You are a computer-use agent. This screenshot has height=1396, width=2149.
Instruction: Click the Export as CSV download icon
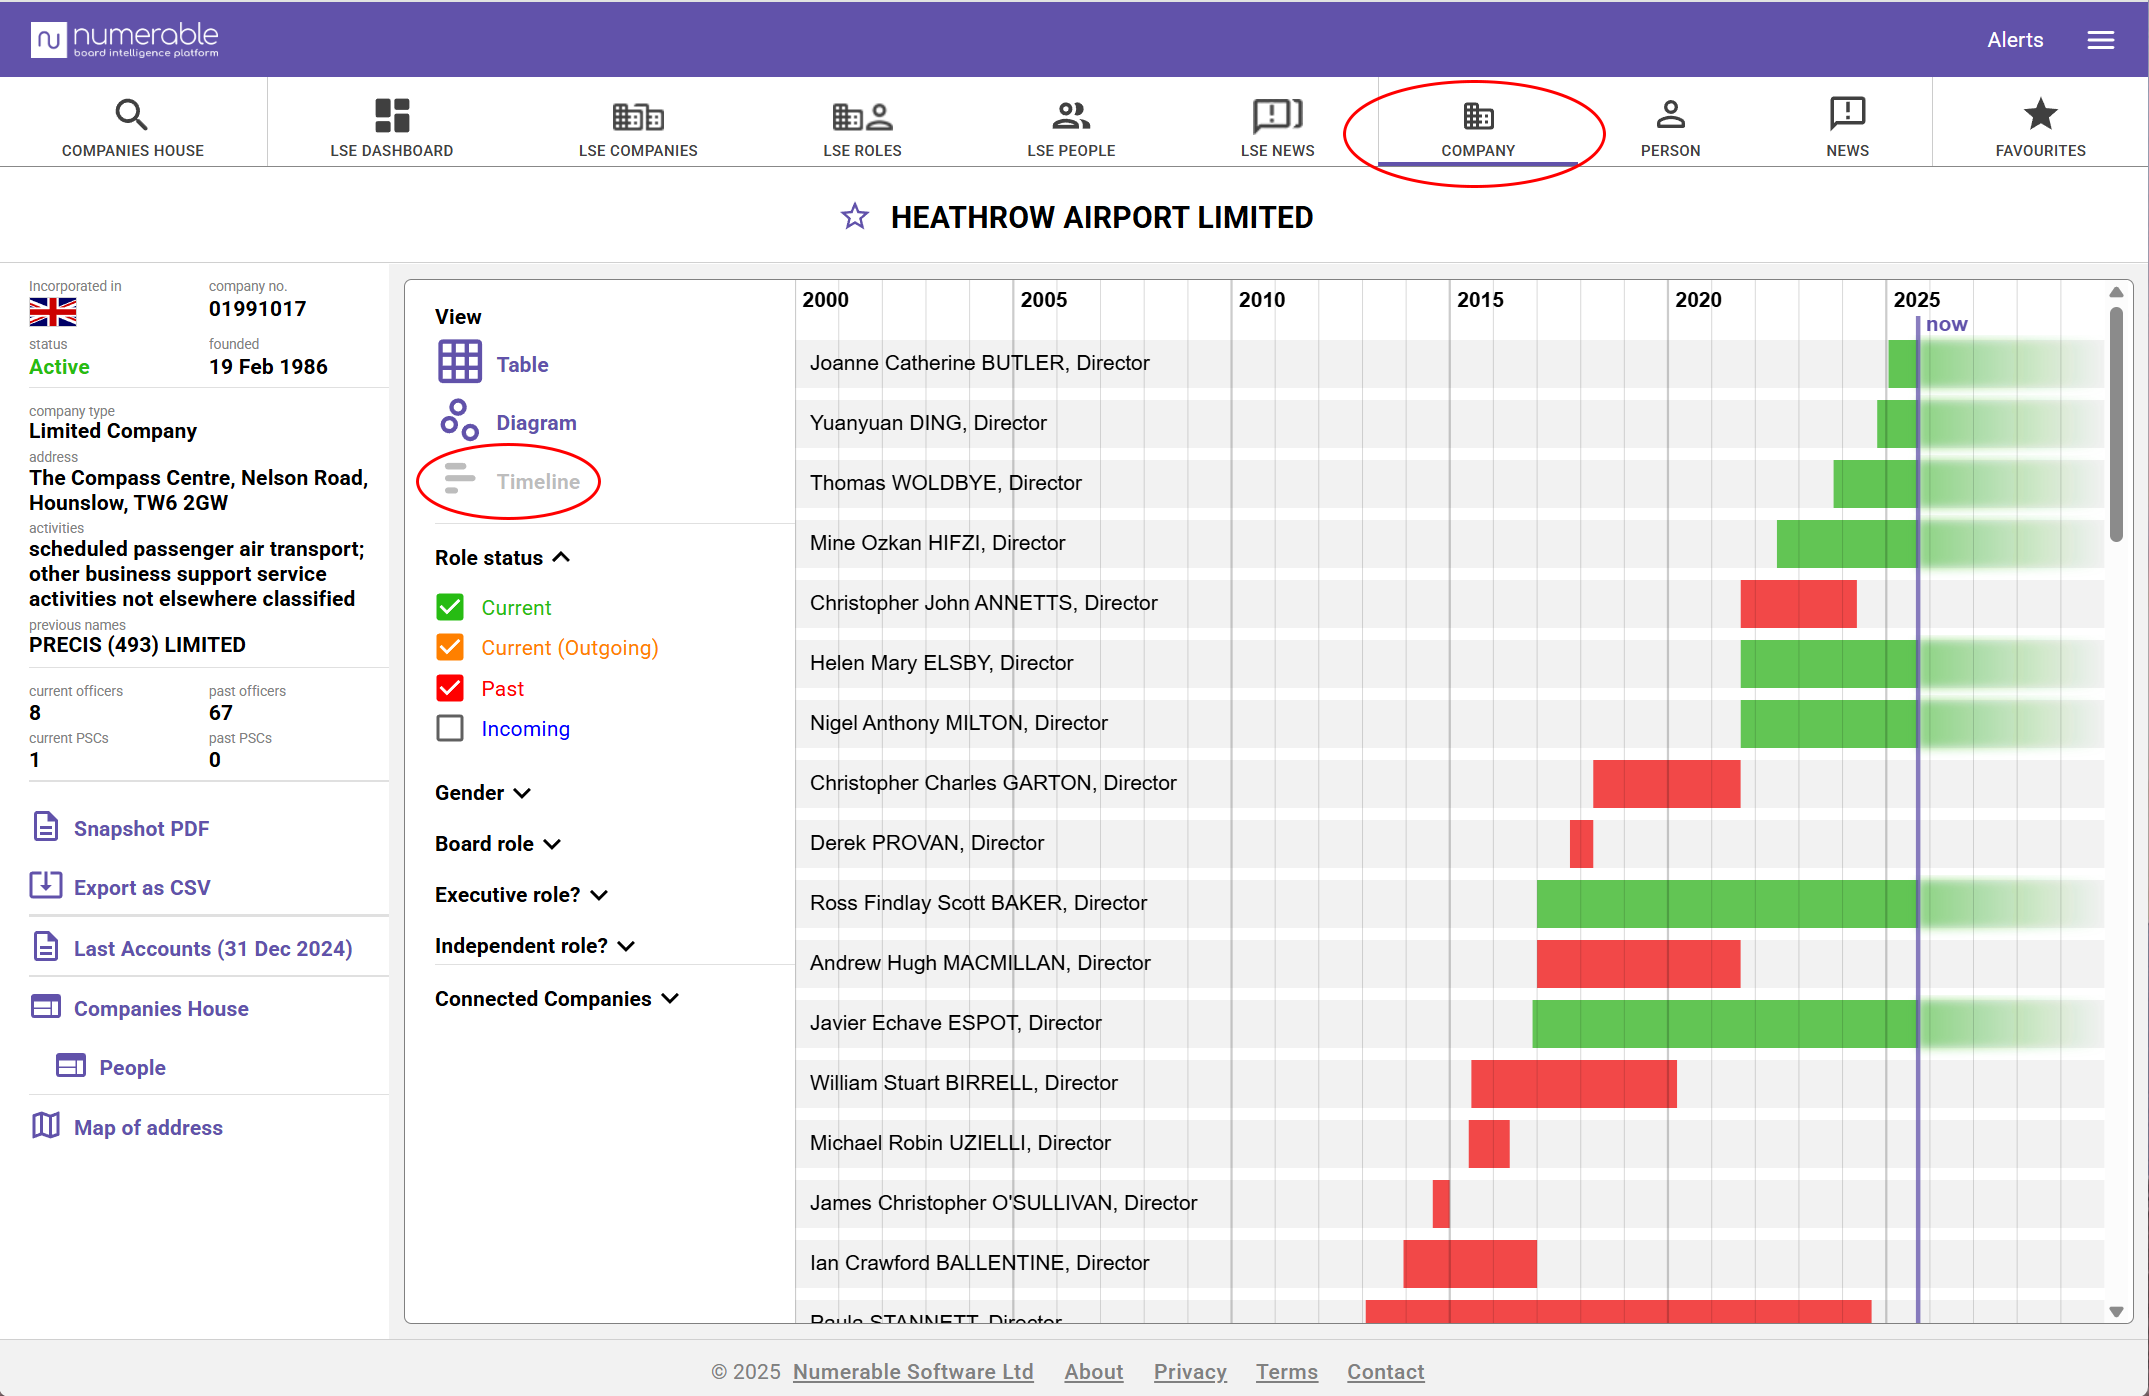[46, 886]
